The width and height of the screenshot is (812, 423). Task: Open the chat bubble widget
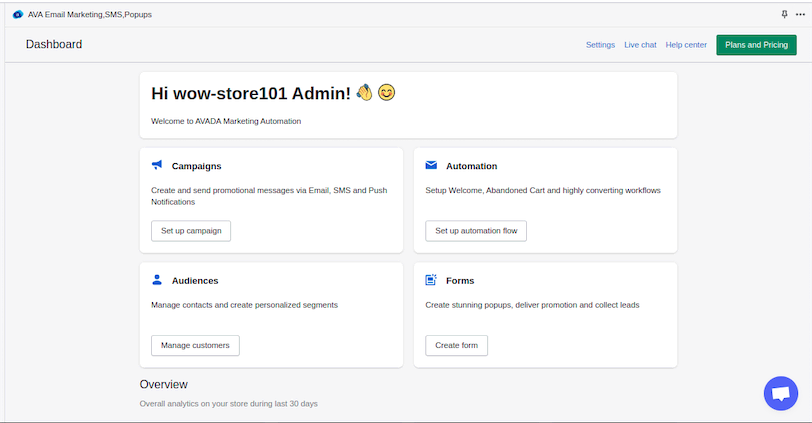tap(781, 393)
